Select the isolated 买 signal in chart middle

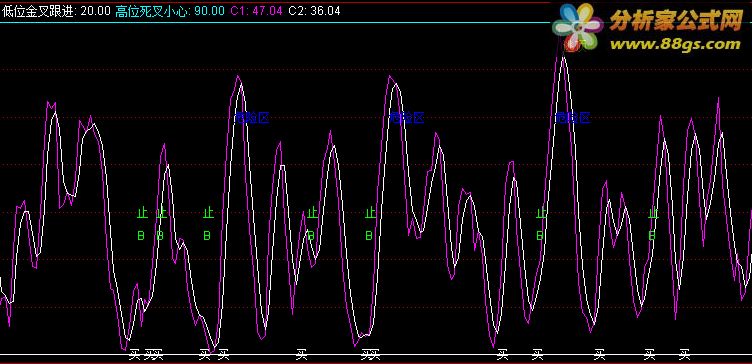coord(301,355)
